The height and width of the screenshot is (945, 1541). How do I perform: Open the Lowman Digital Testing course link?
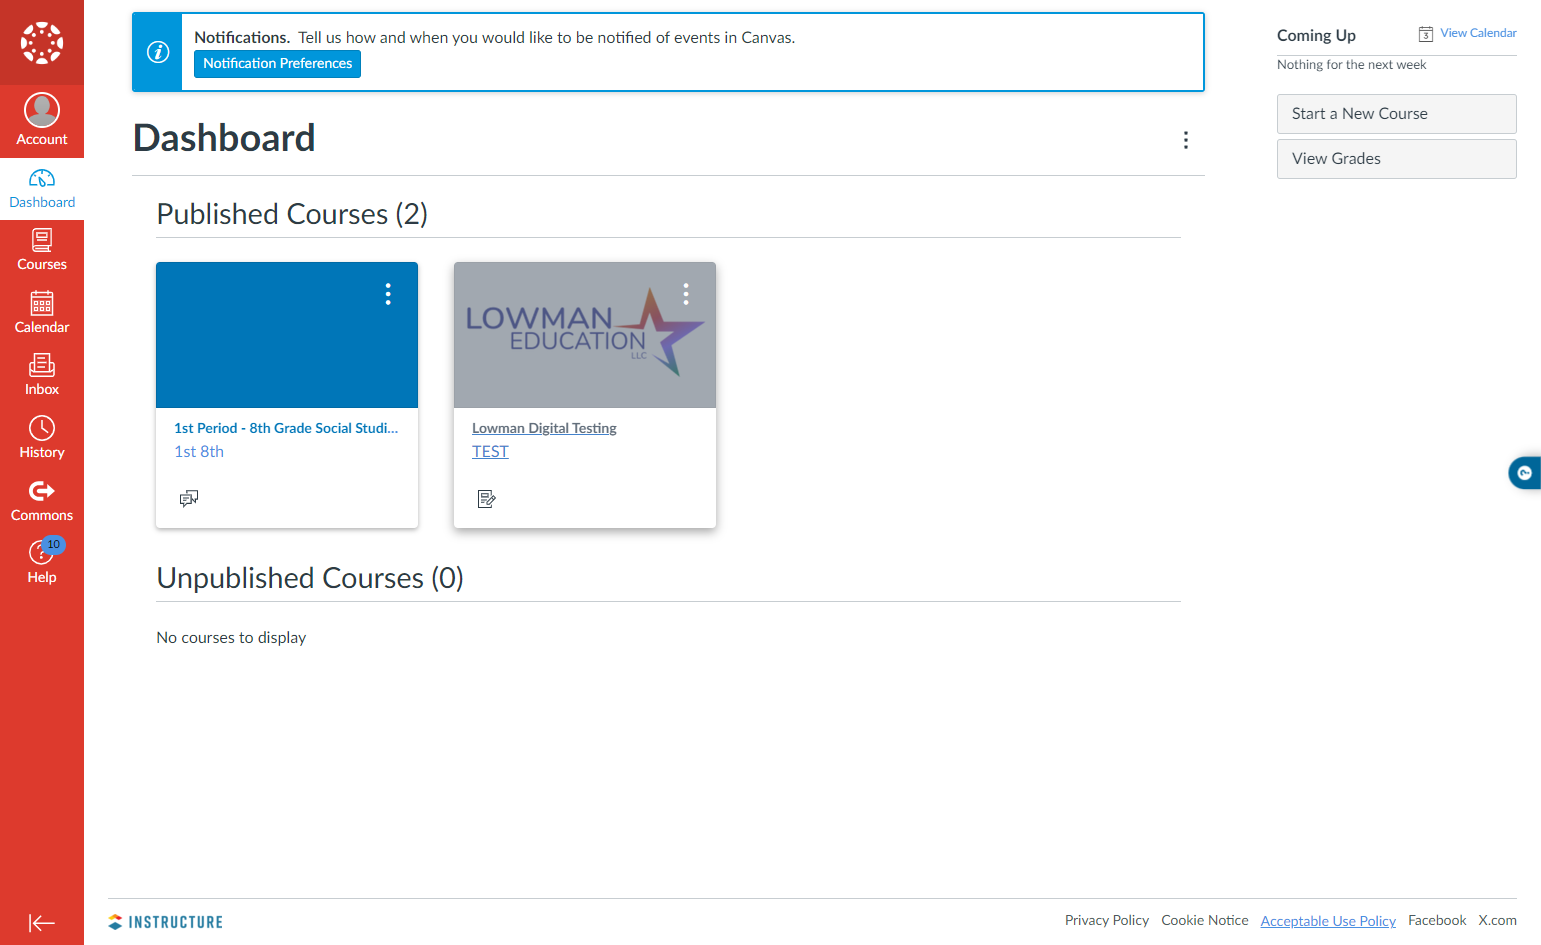point(544,428)
